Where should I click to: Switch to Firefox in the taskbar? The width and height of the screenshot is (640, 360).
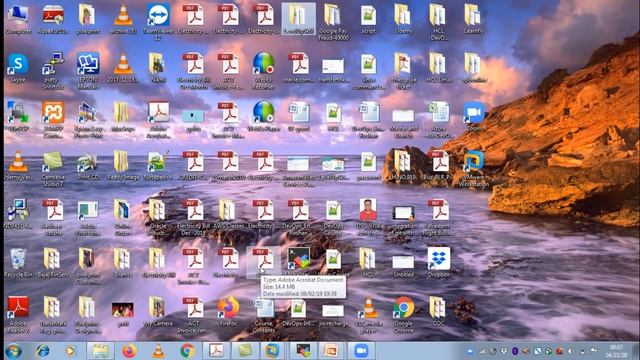(x=129, y=351)
